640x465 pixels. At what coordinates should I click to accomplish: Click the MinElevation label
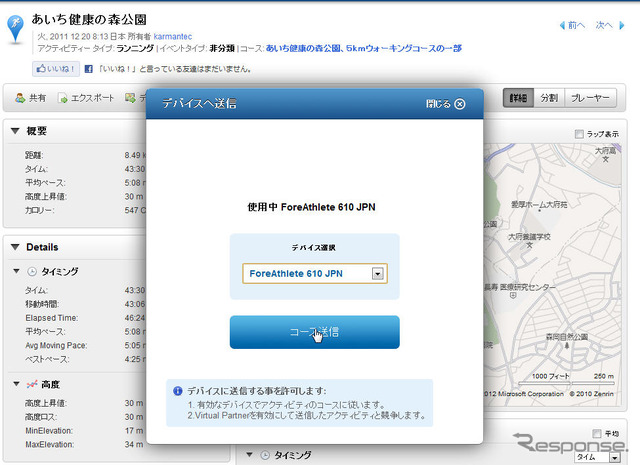(x=49, y=431)
